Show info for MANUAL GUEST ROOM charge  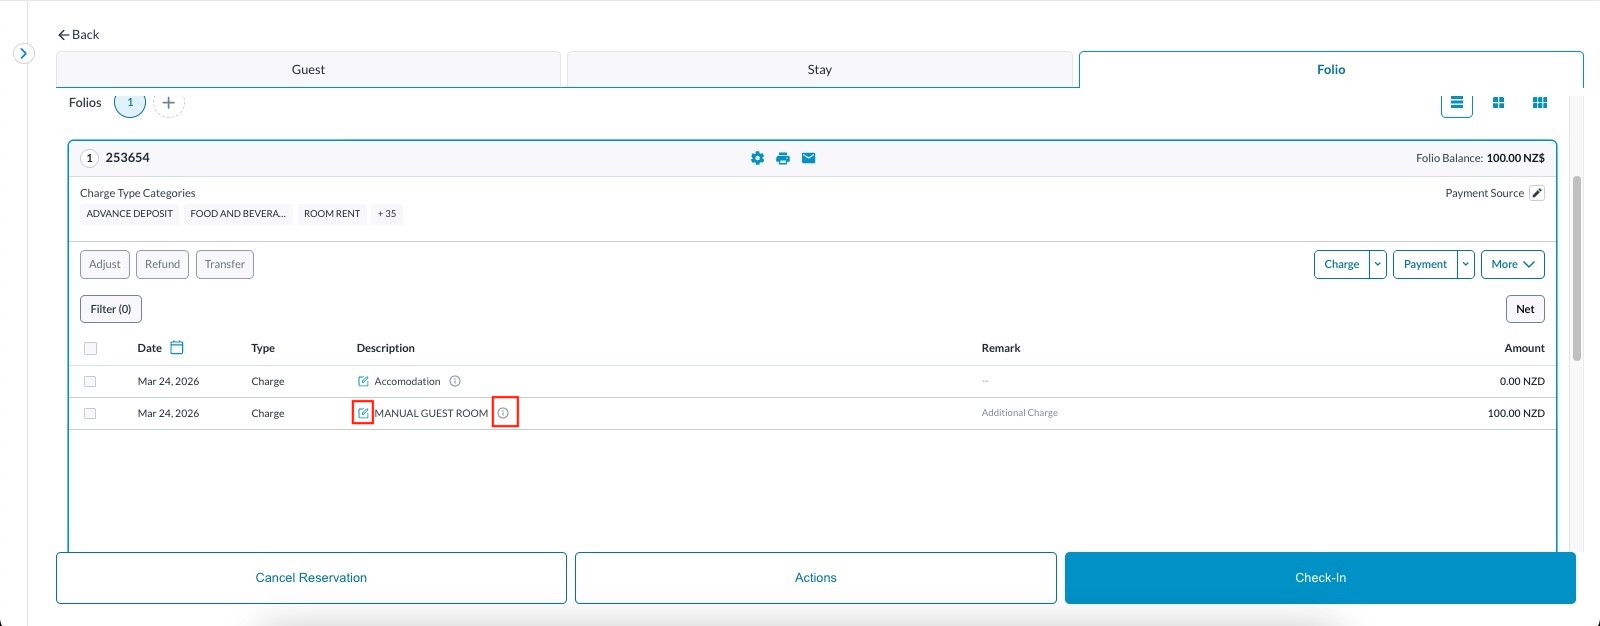pos(504,413)
